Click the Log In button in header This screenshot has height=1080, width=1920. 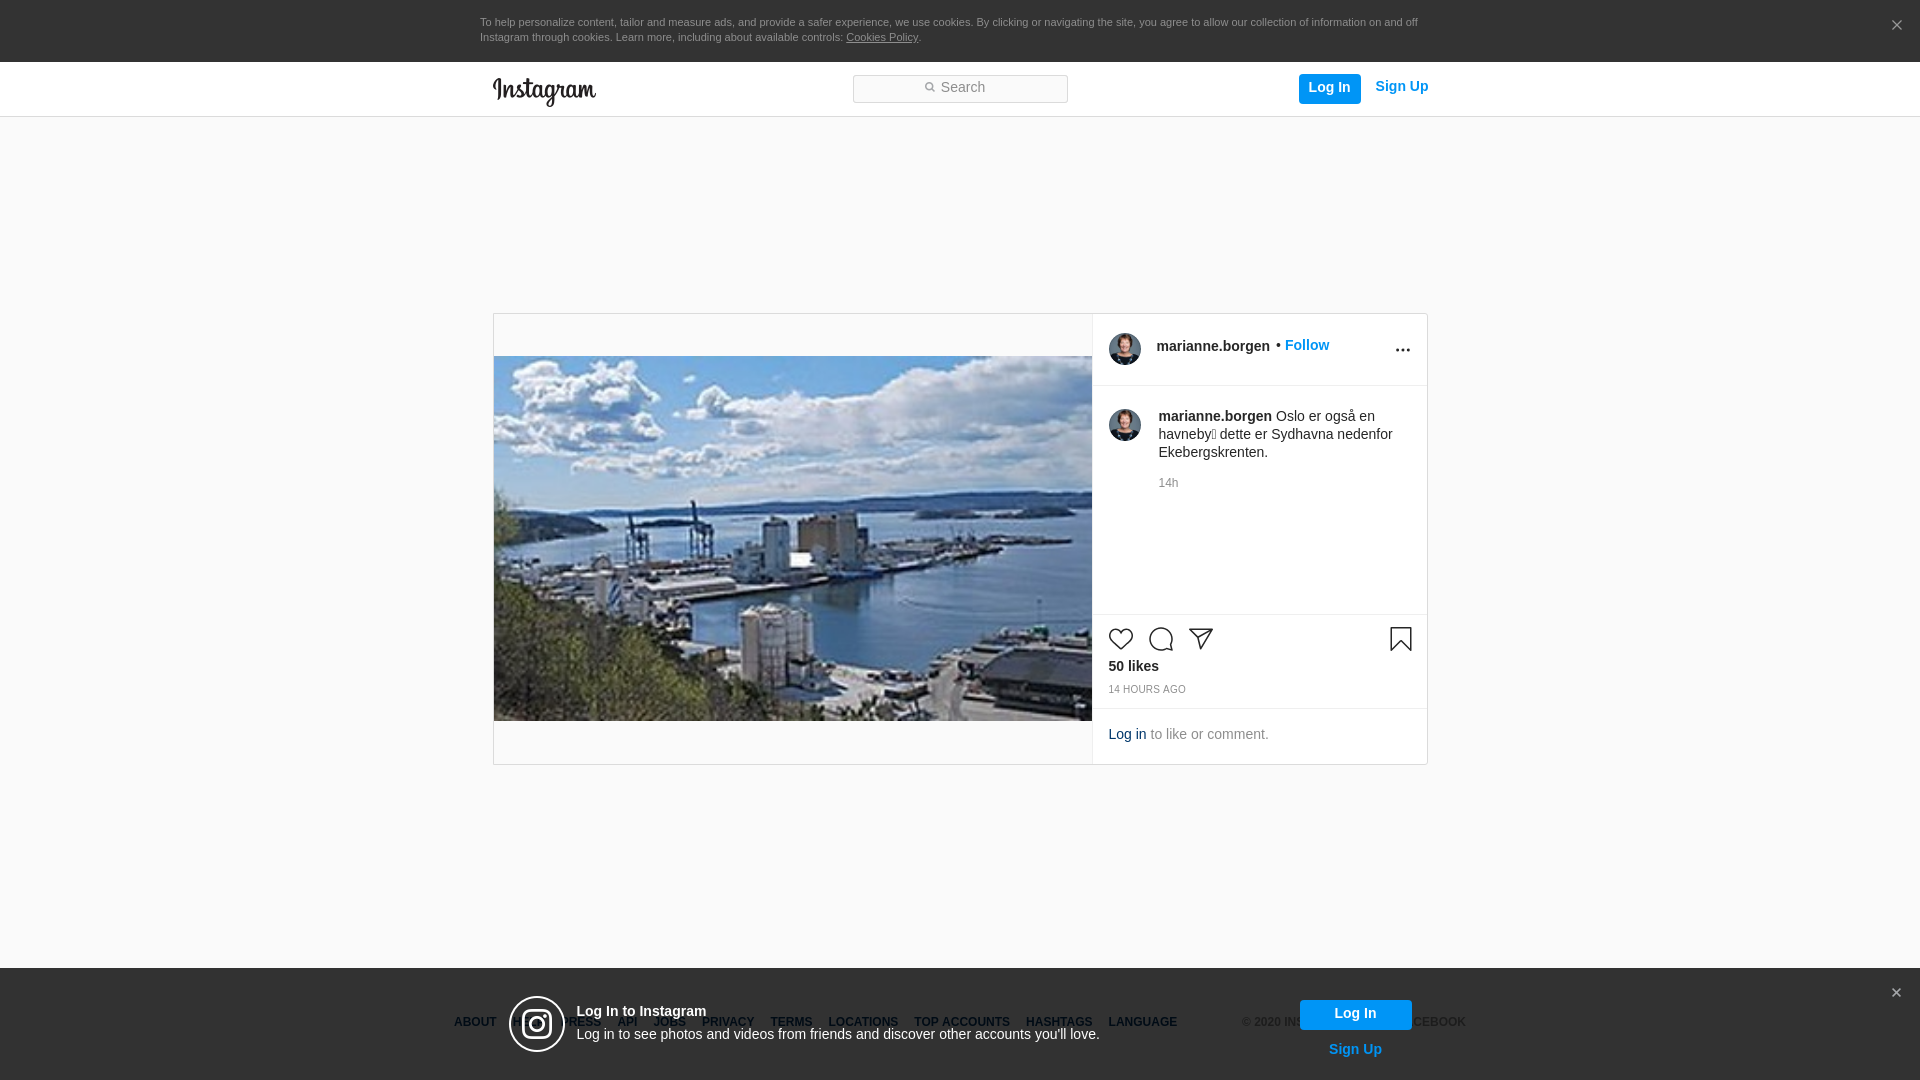1329,88
